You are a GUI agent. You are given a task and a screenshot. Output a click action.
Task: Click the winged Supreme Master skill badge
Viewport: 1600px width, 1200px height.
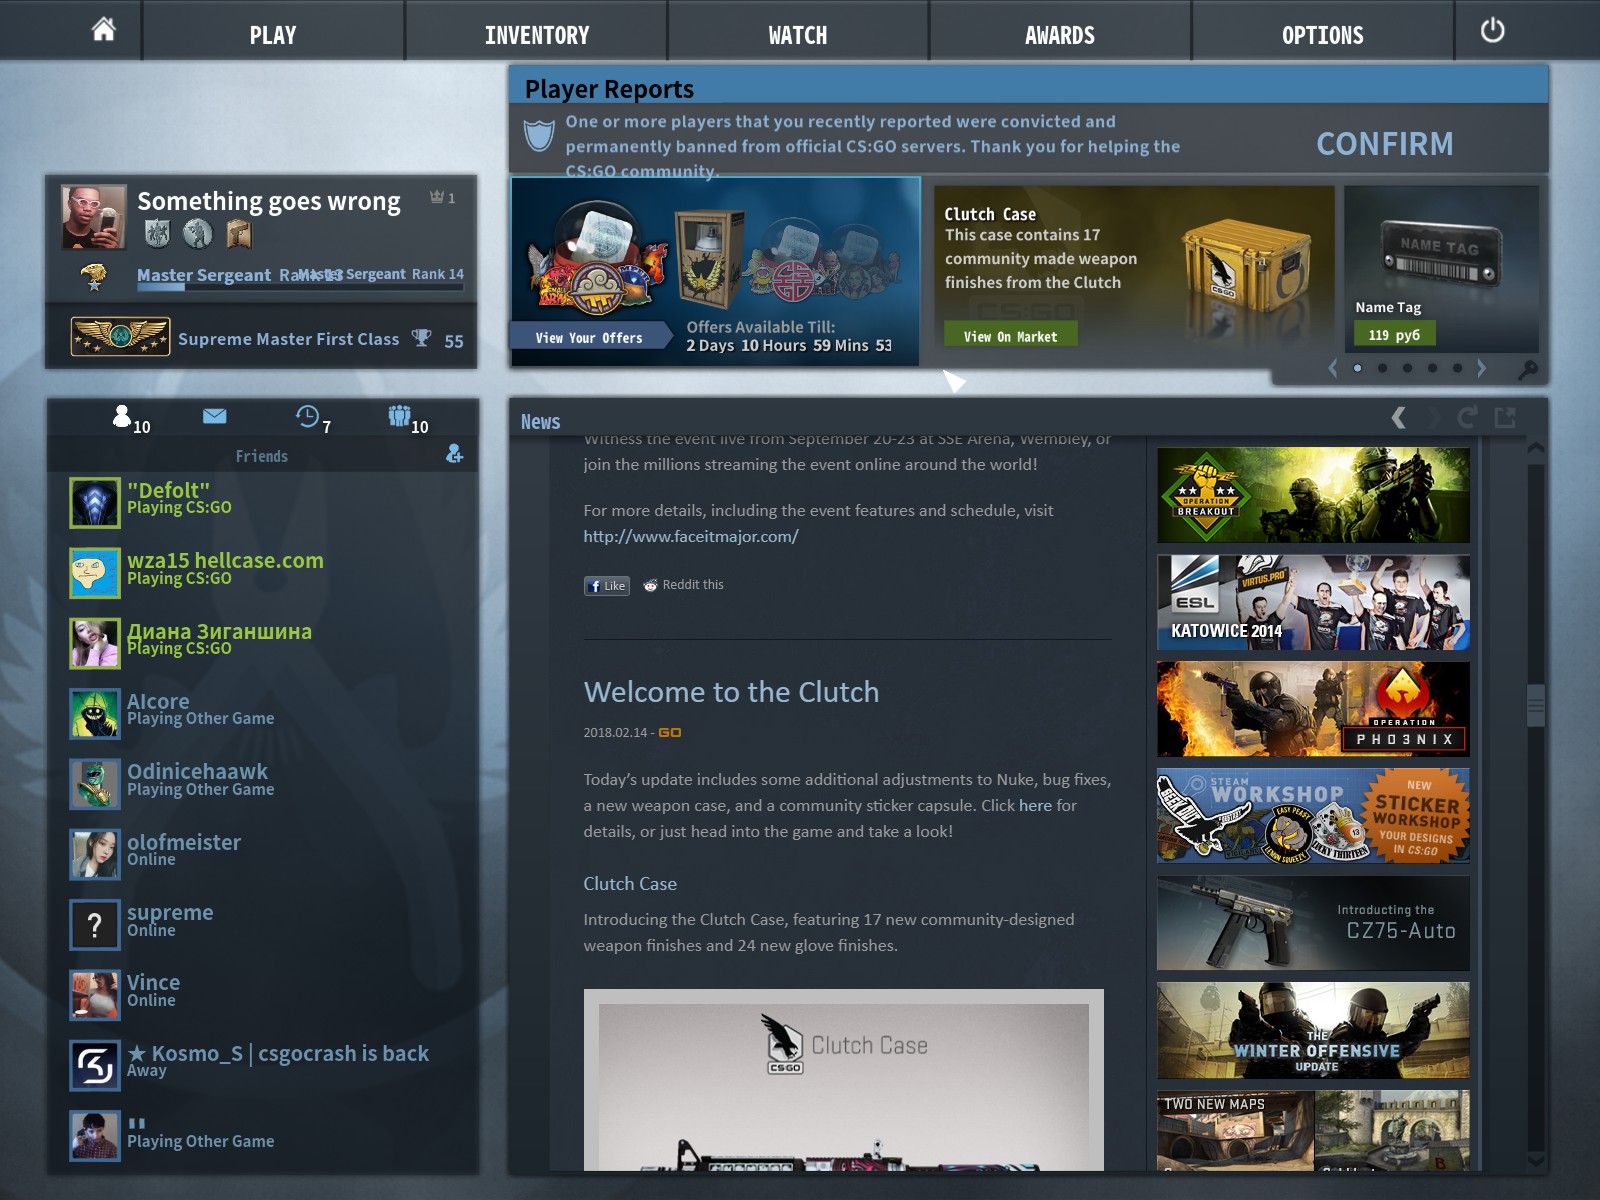point(120,337)
